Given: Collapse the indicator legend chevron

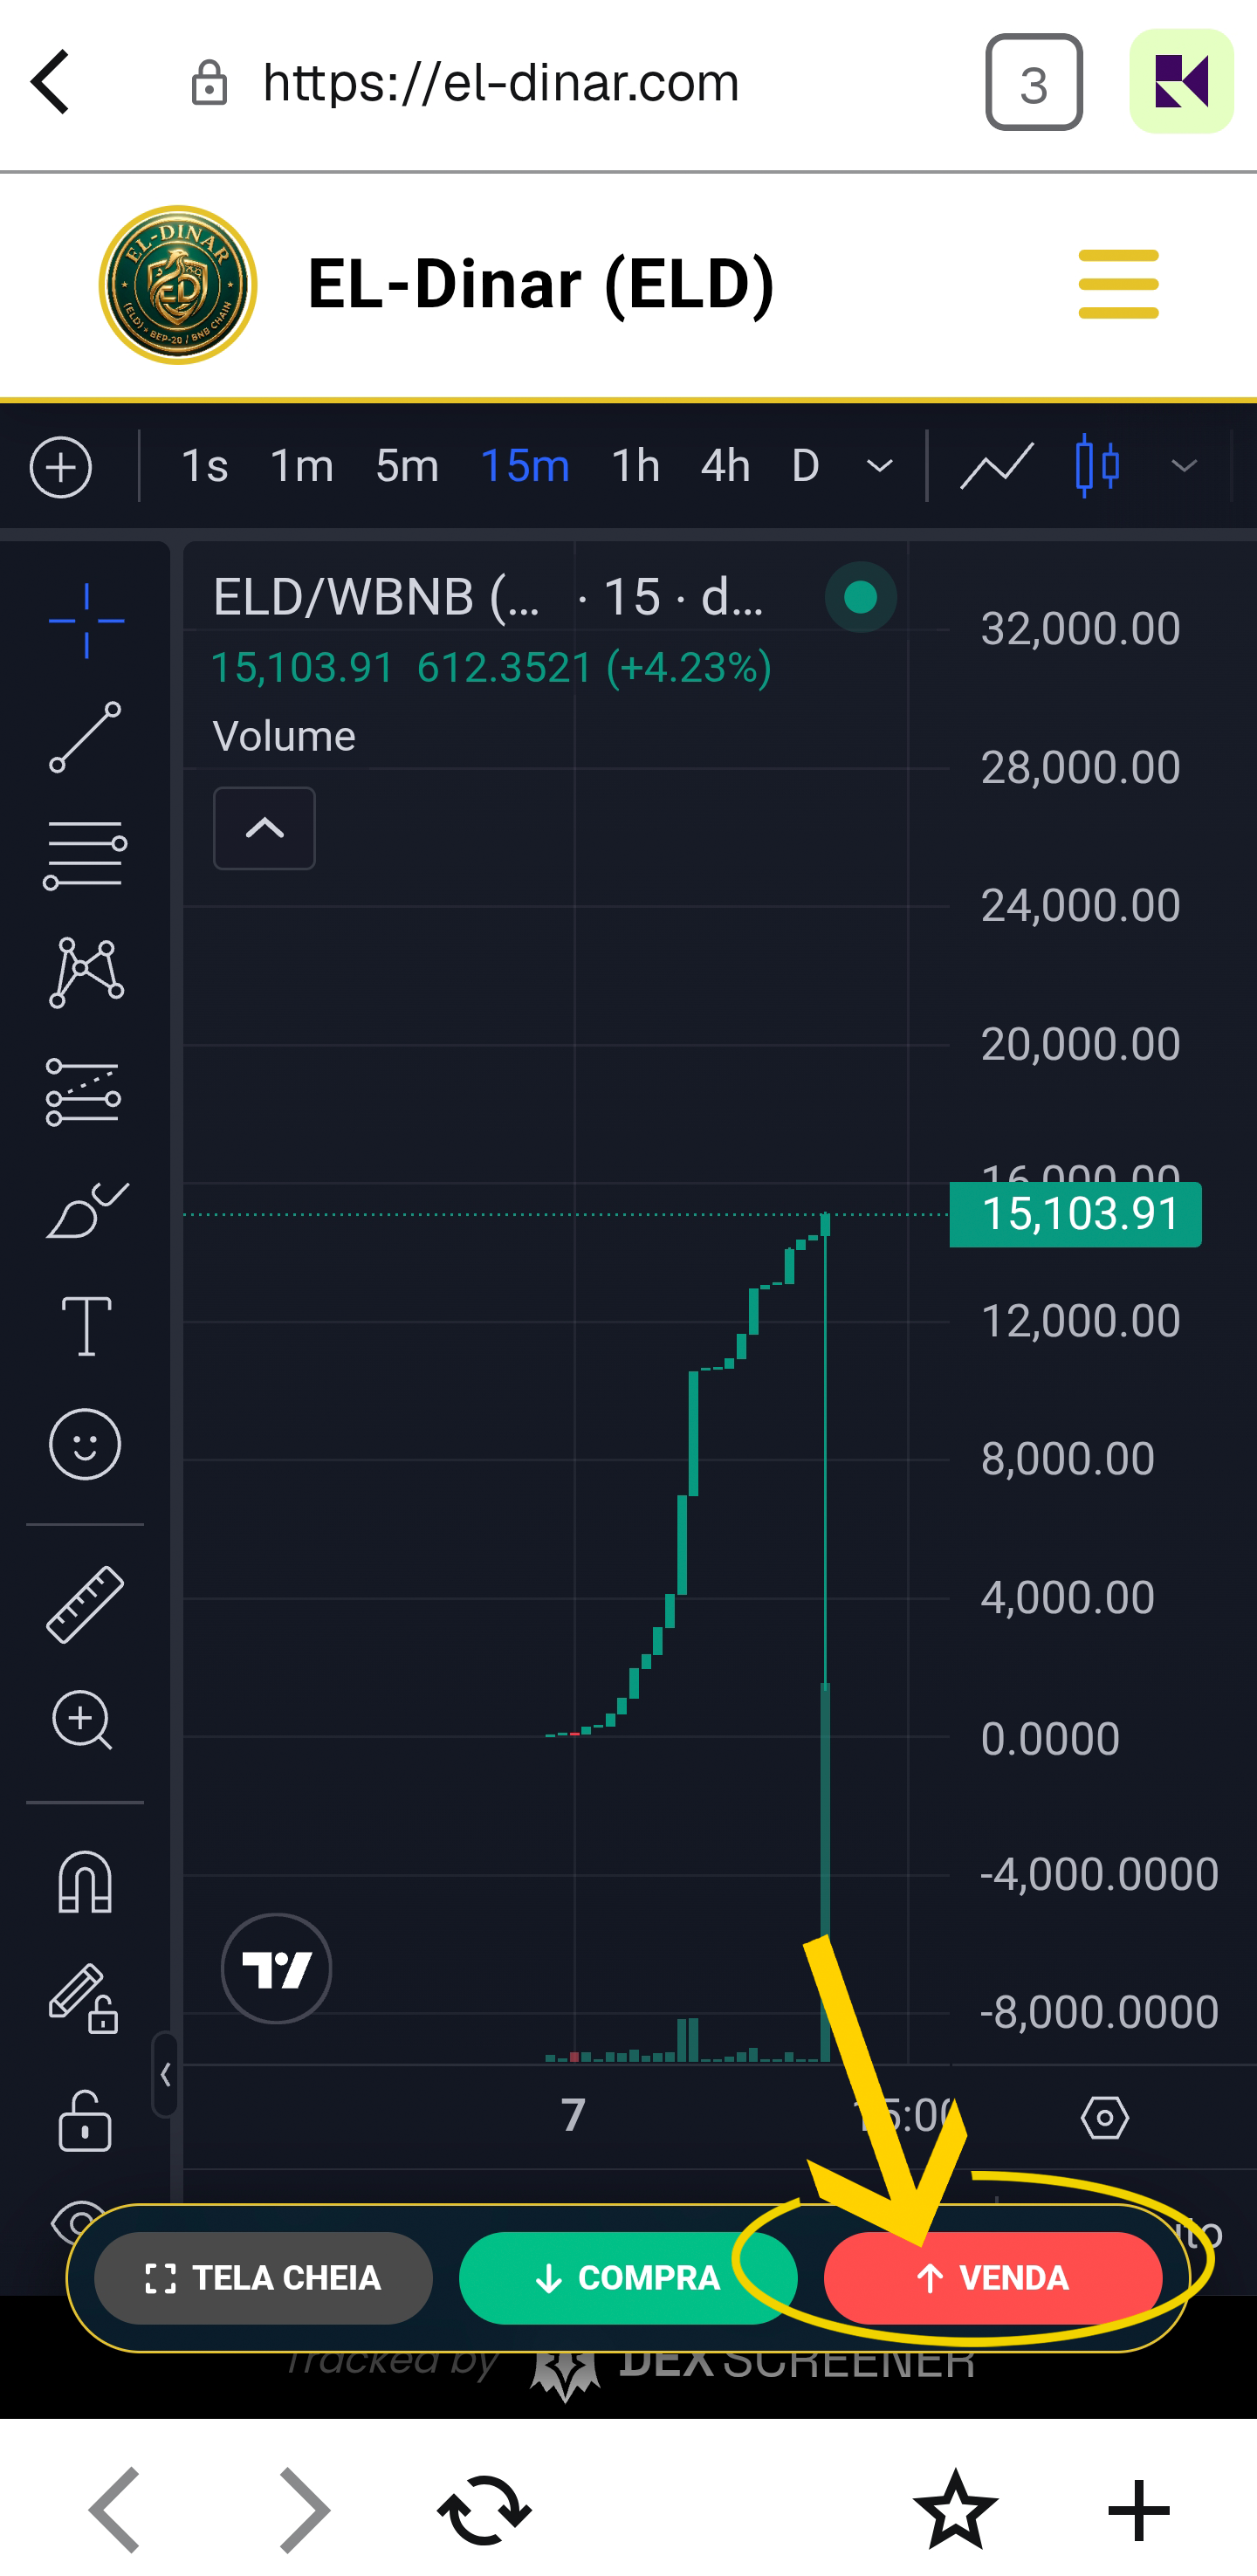Looking at the screenshot, I should [264, 828].
